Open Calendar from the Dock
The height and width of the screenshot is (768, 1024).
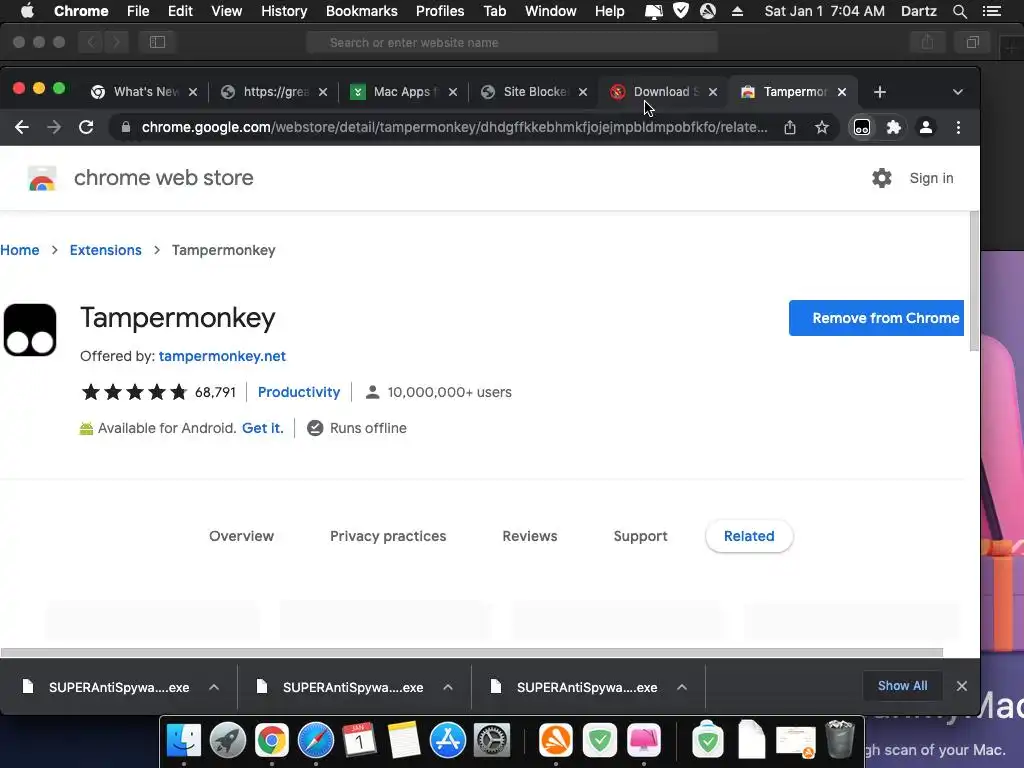tap(360, 741)
